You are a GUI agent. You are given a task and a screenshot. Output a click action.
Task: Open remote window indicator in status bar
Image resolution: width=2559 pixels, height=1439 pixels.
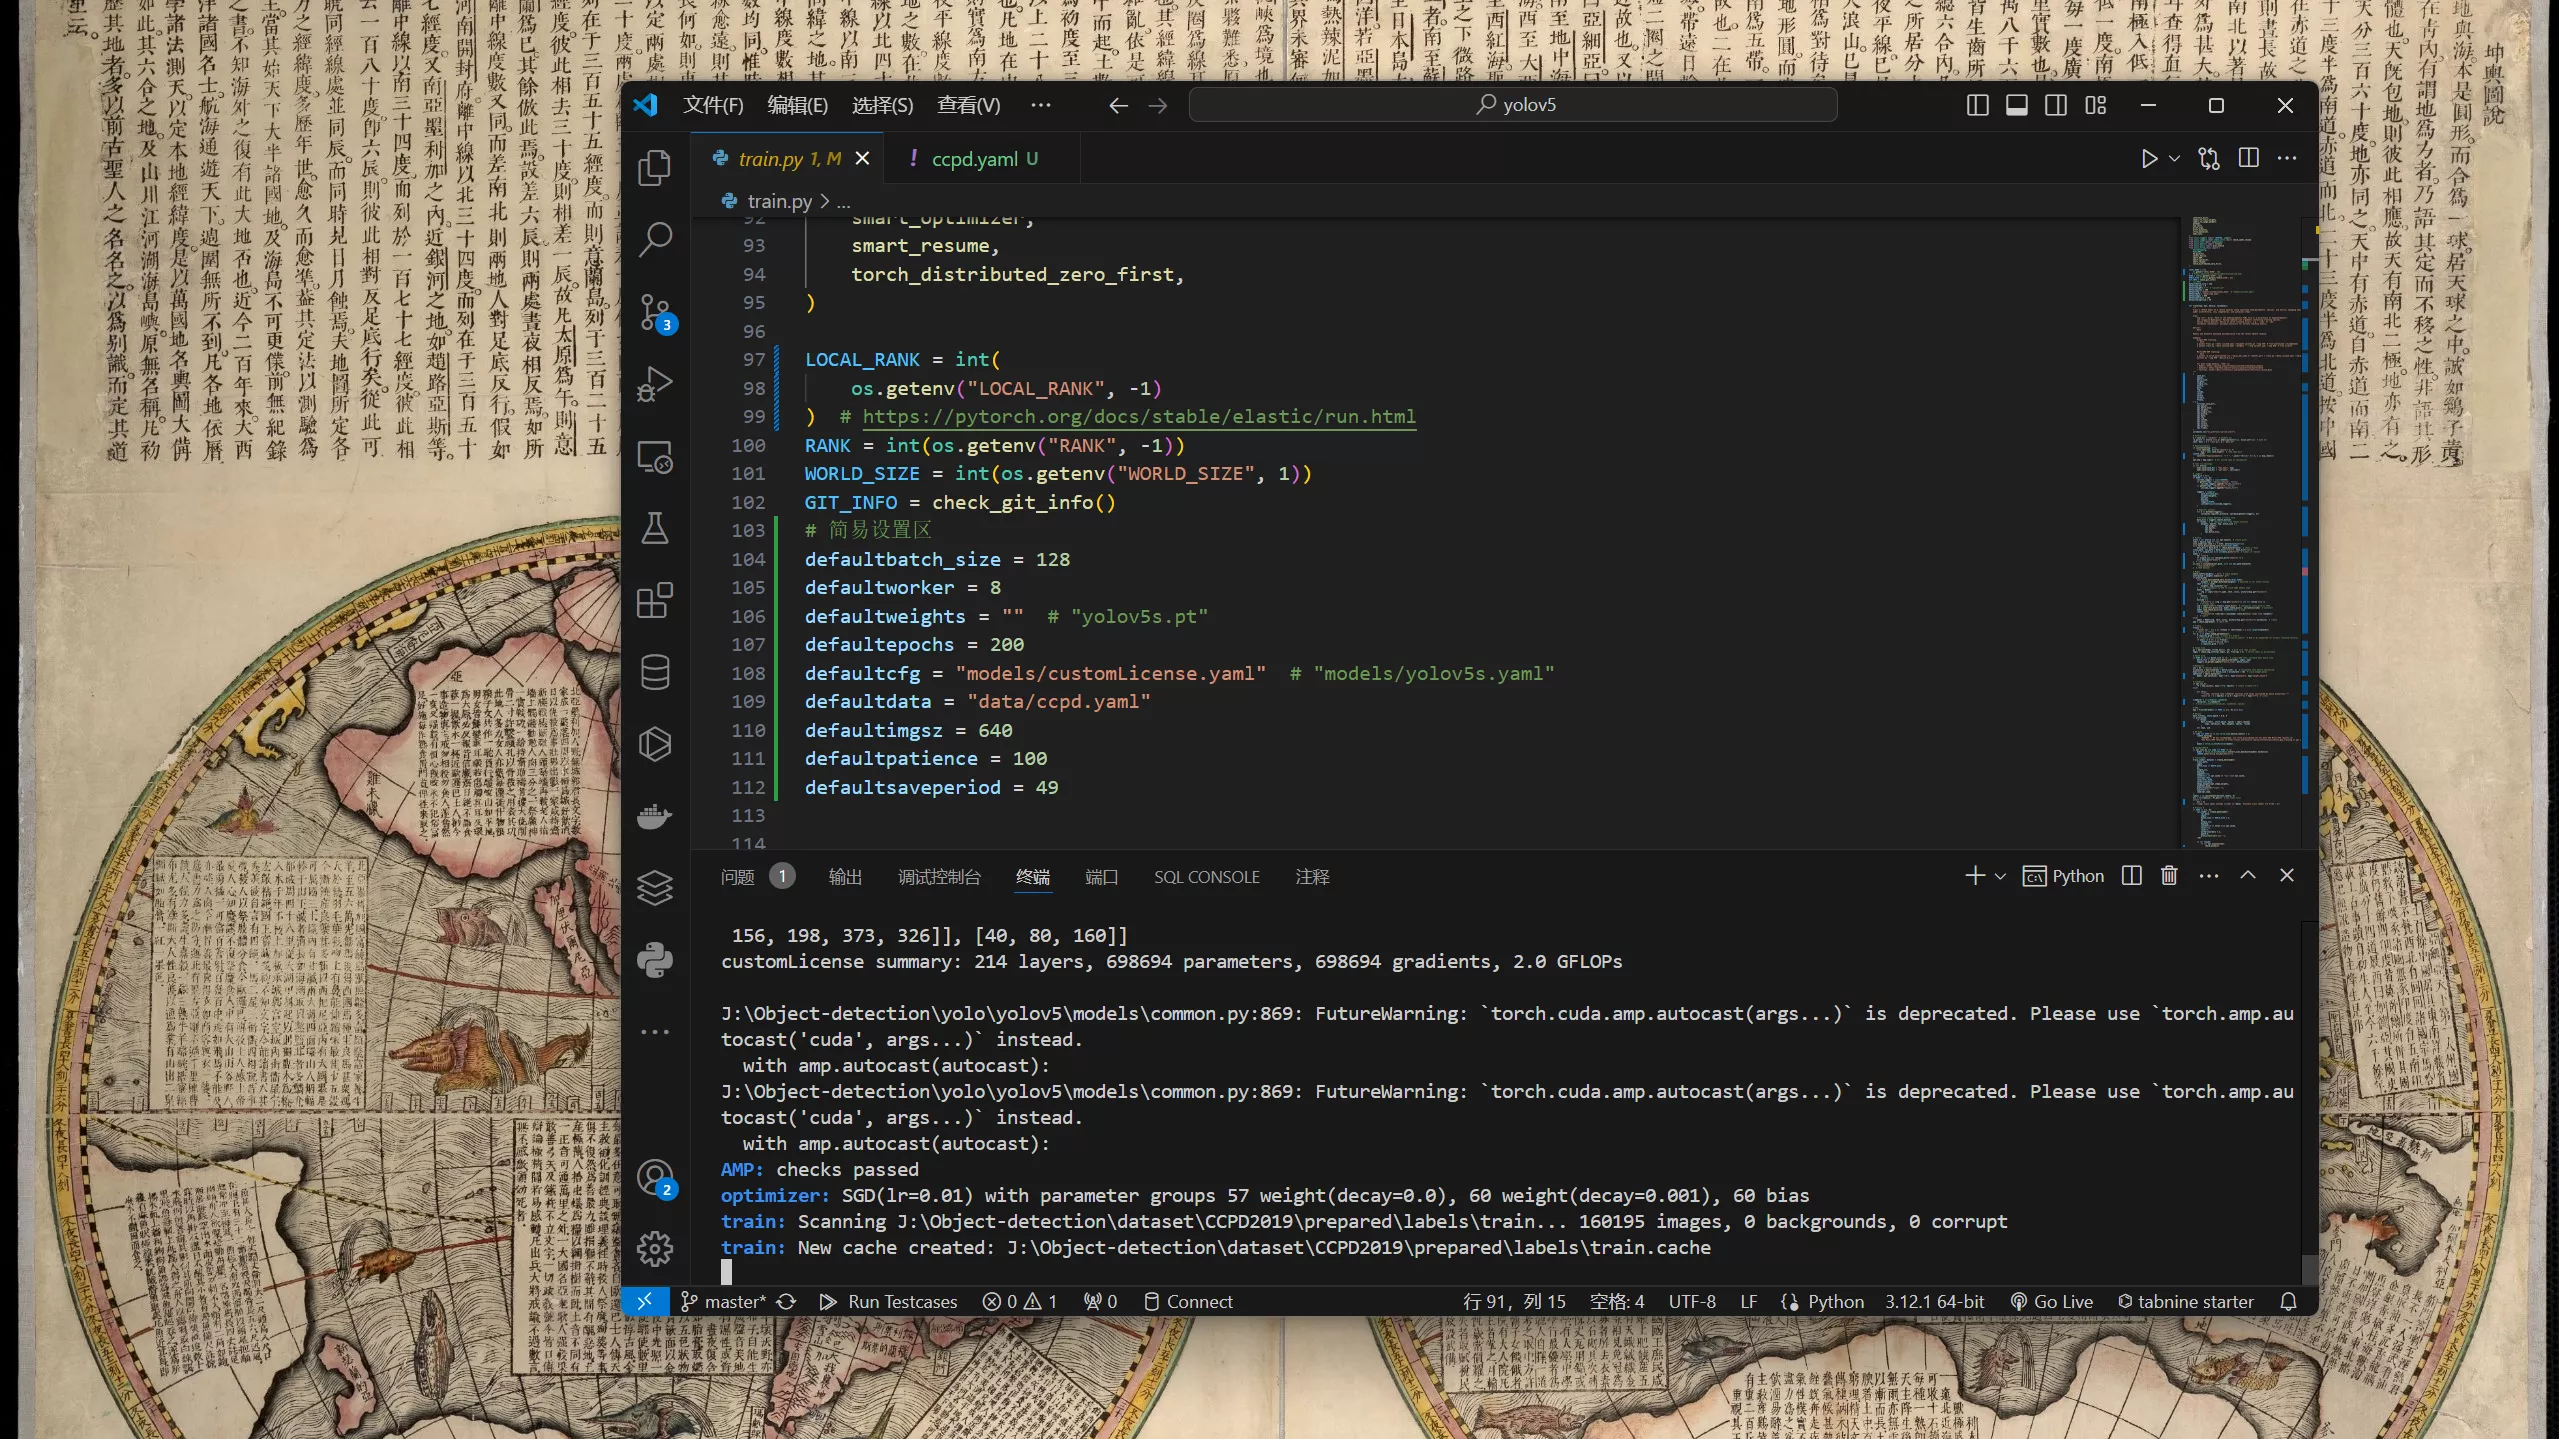645,1301
